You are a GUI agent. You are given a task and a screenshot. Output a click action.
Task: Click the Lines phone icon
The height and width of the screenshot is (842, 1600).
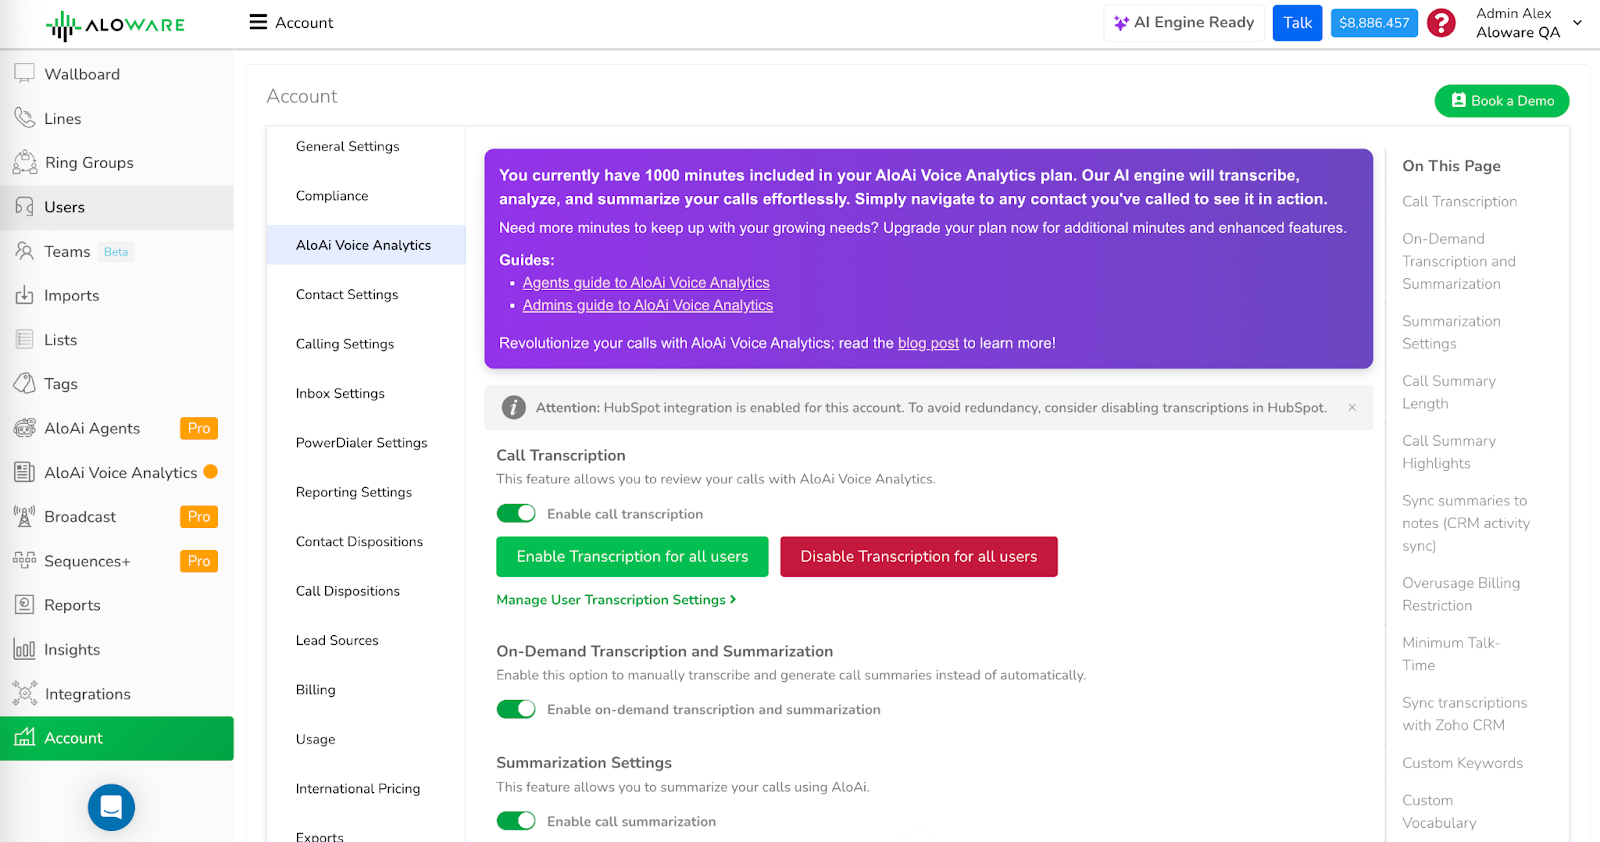click(x=24, y=118)
